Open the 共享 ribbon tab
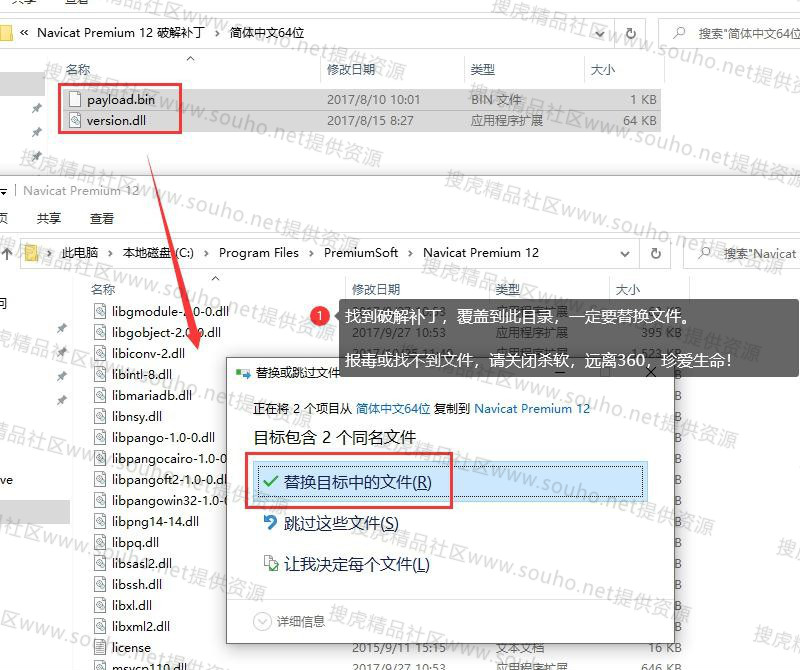Image resolution: width=800 pixels, height=670 pixels. 49,218
